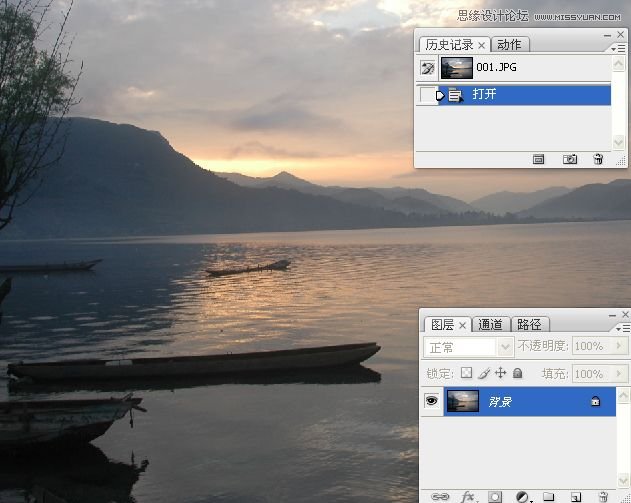Image resolution: width=631 pixels, height=503 pixels.
Task: Click Layers panel scroll up arrow
Action: 623,395
